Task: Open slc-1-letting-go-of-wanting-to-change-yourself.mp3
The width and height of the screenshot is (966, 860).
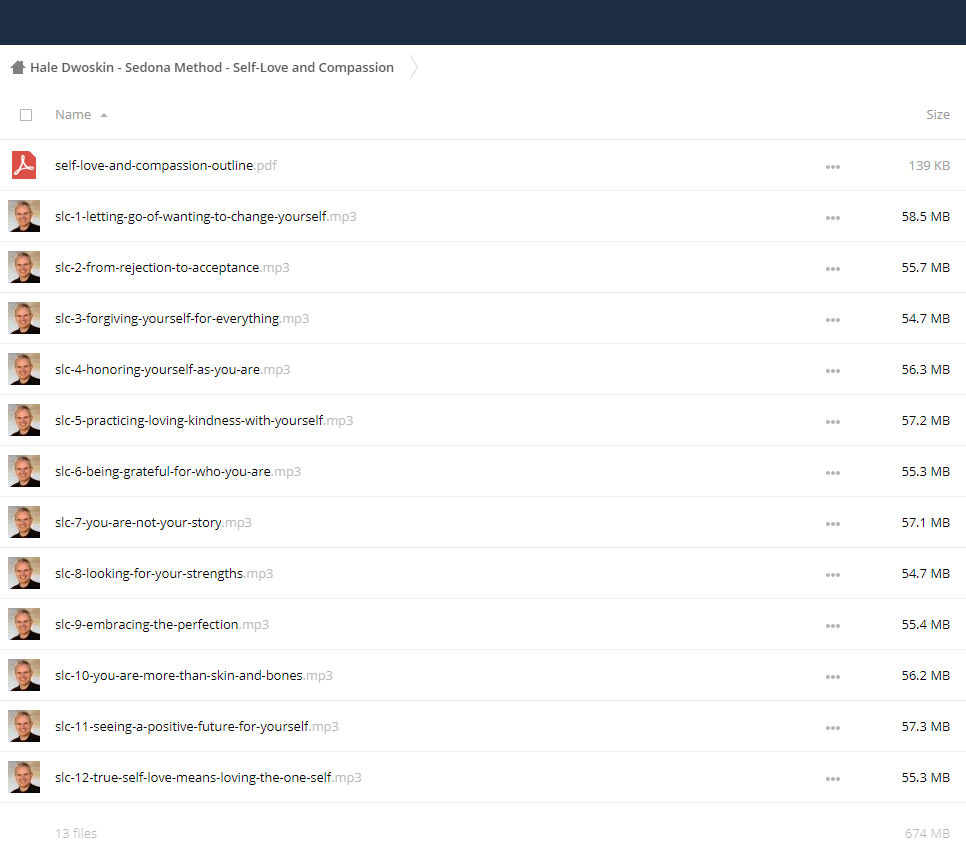Action: click(206, 217)
